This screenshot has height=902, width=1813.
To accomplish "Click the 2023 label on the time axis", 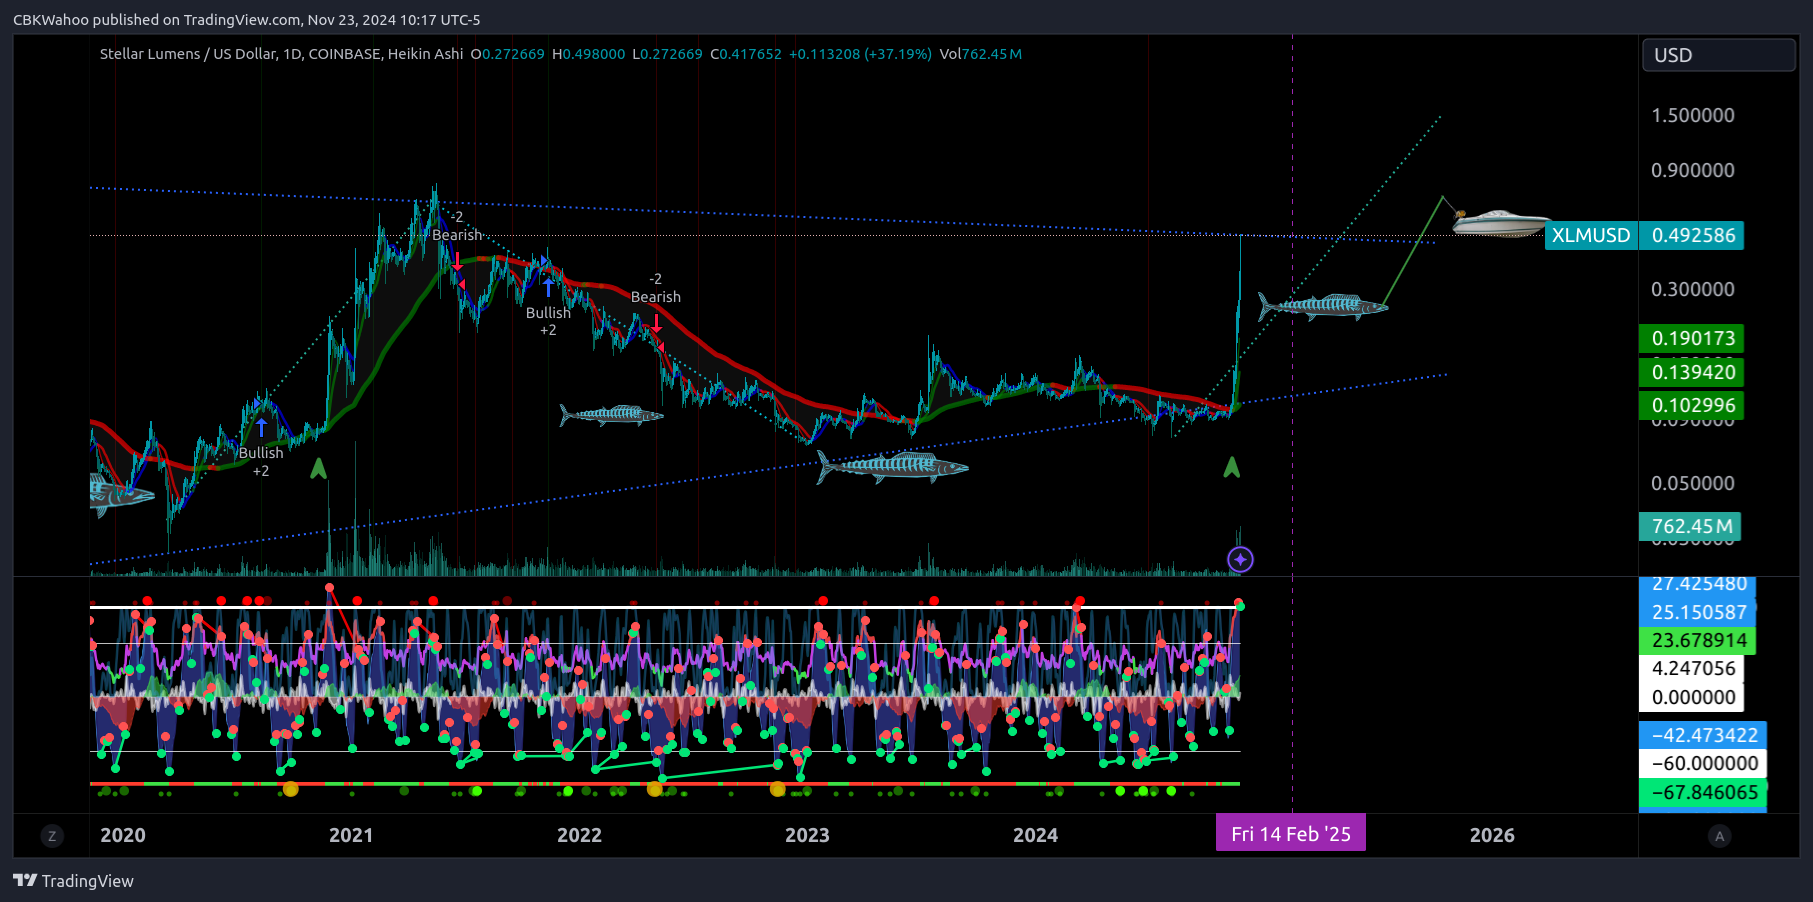I will (807, 835).
